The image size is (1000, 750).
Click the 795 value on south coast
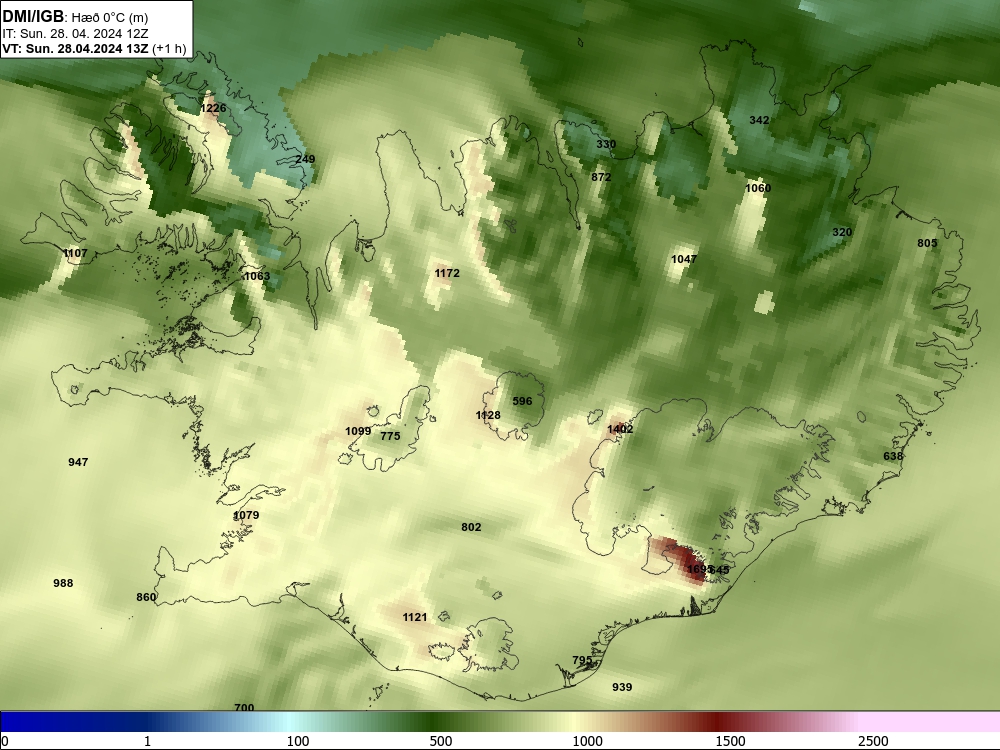click(x=582, y=660)
